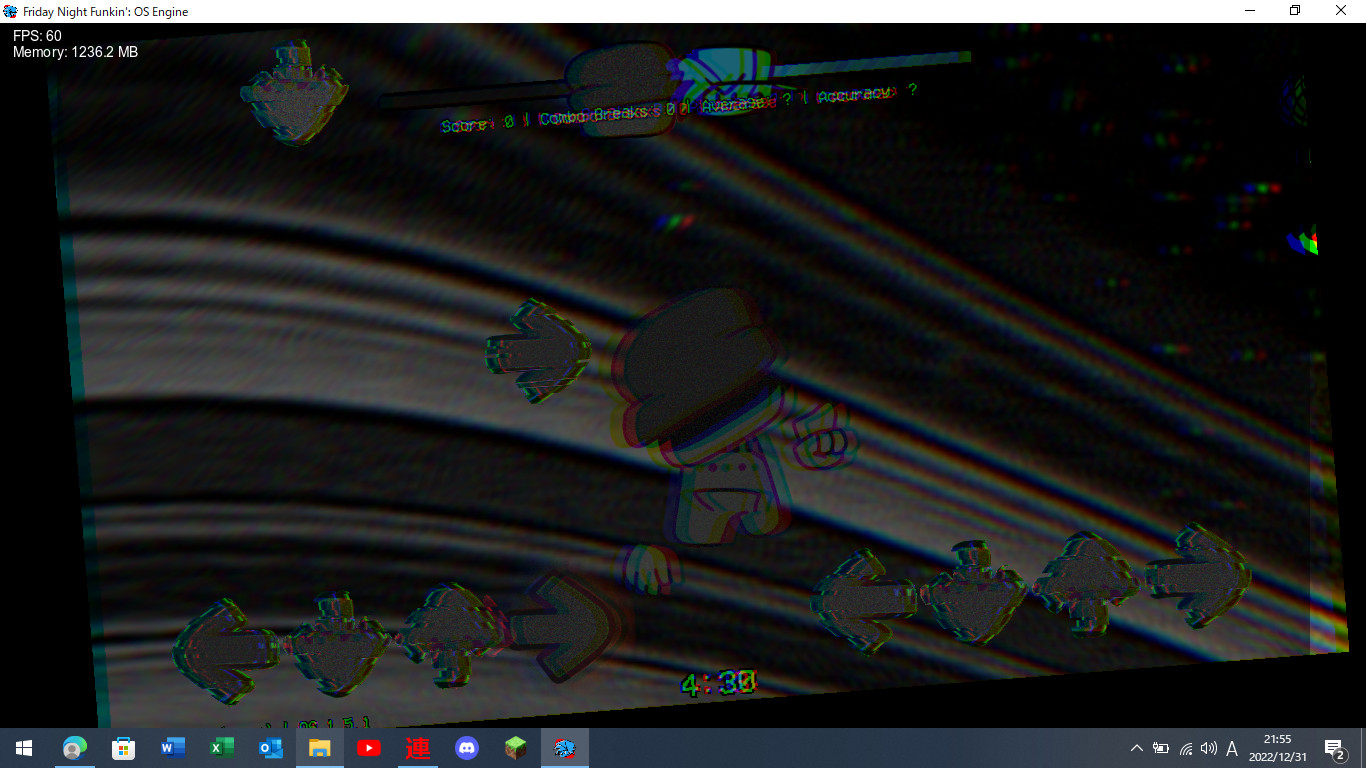Open Discord from the taskbar

[466, 748]
